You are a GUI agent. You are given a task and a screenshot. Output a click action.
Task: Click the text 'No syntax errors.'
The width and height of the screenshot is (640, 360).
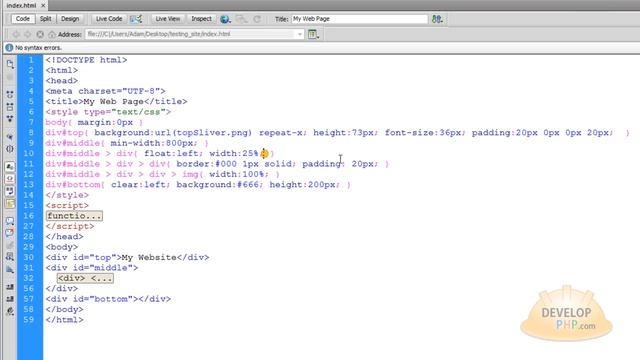pos(38,48)
